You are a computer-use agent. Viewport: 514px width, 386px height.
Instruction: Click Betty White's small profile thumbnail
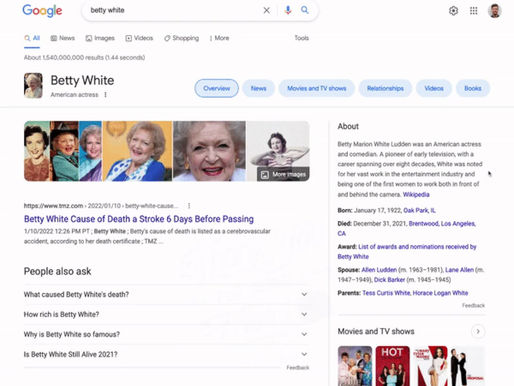(33, 86)
